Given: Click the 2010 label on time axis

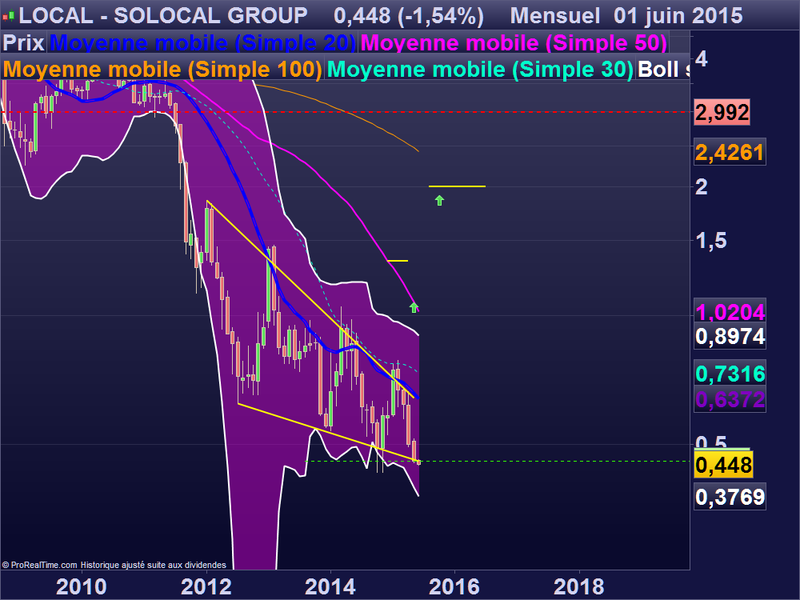Looking at the screenshot, I should click(81, 587).
